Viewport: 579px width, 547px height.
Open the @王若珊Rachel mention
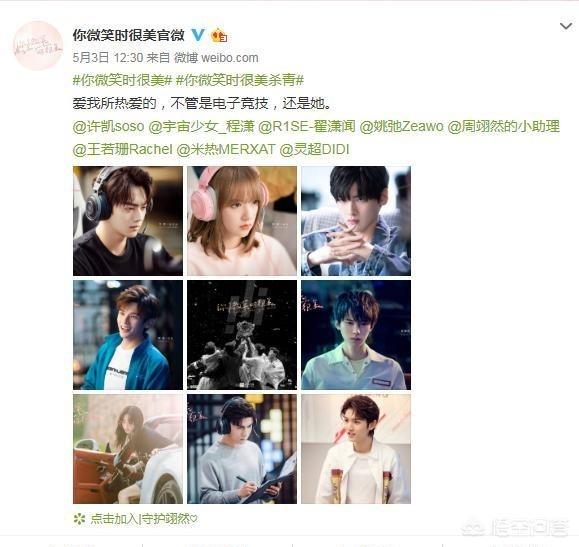pos(123,150)
